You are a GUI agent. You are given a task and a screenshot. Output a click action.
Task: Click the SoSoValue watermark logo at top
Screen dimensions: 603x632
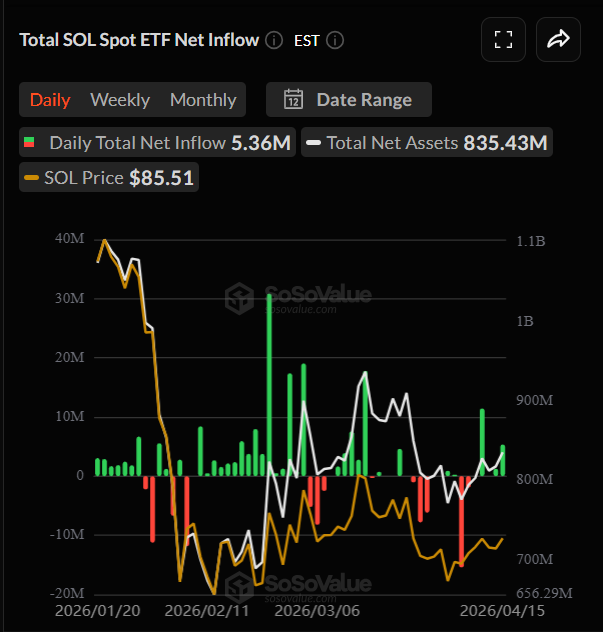point(298,297)
